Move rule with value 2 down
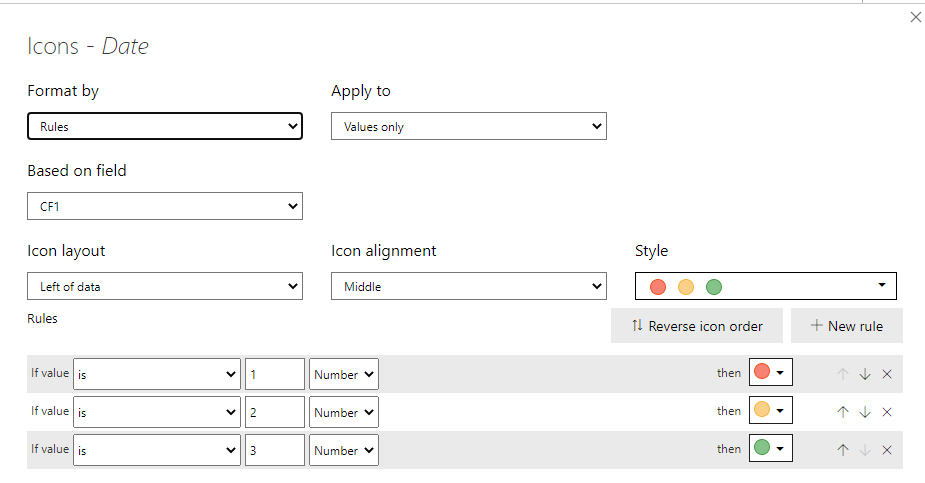Viewport: 925px width, 483px height. tap(865, 412)
